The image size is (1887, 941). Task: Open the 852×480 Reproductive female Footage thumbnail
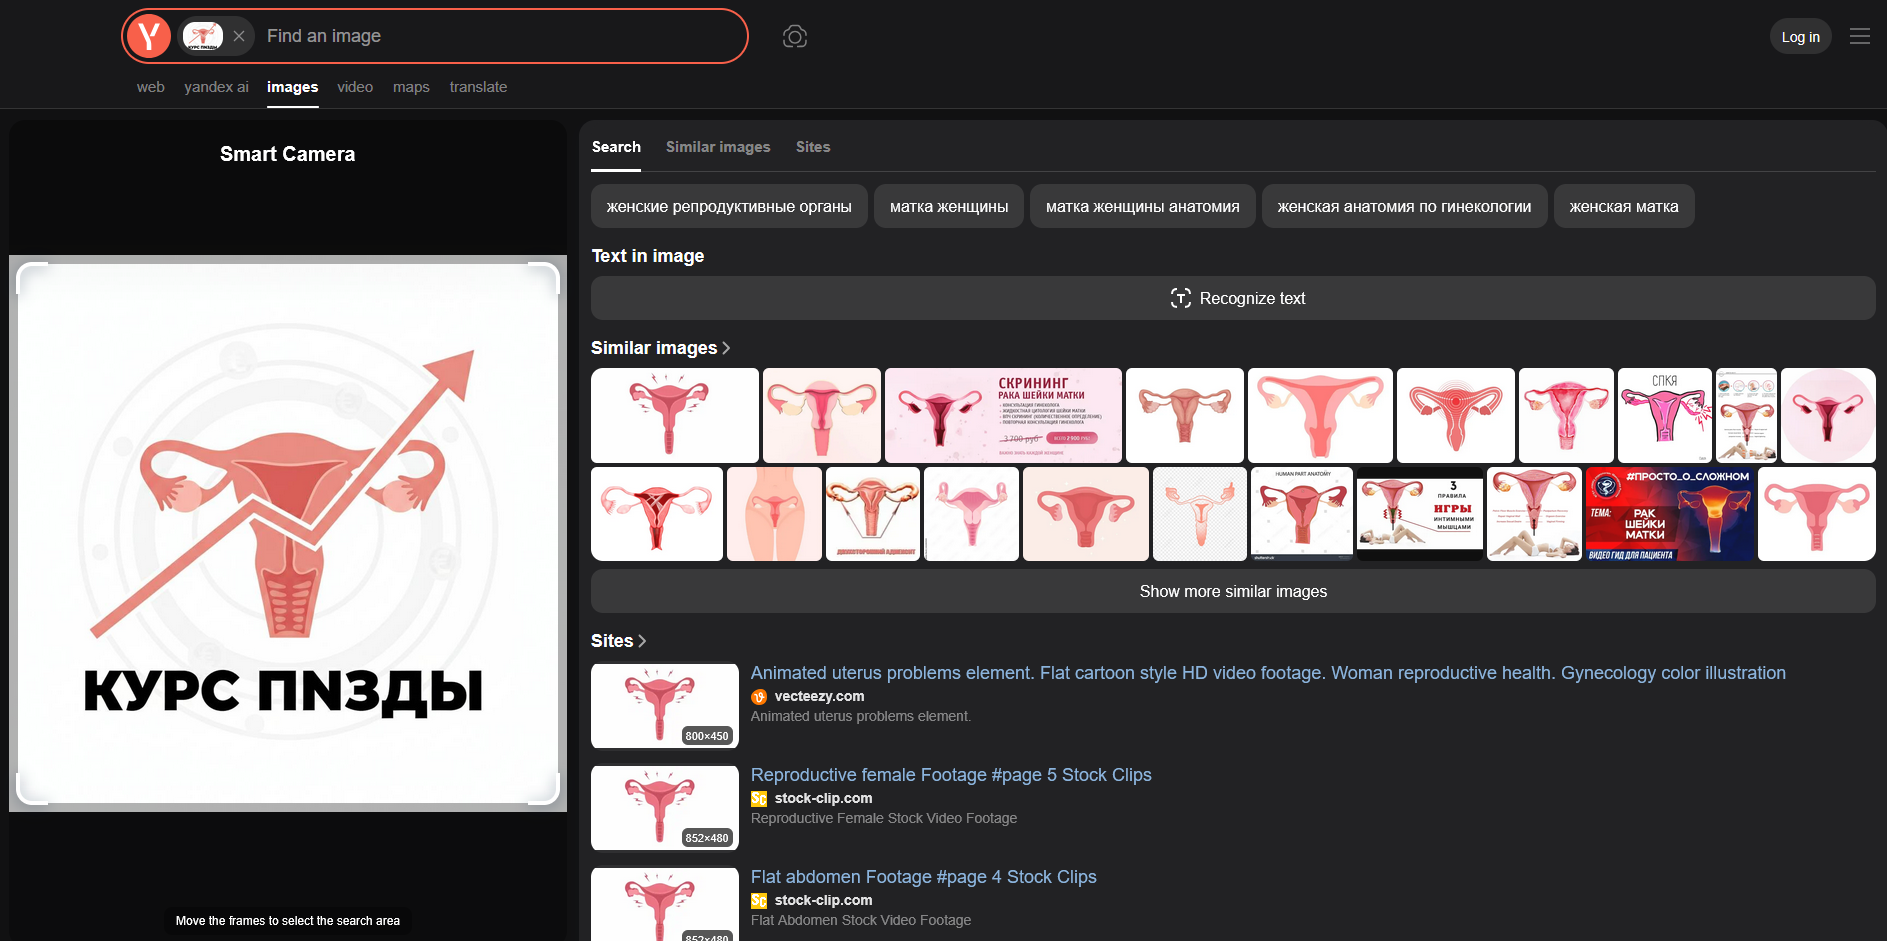click(x=665, y=808)
